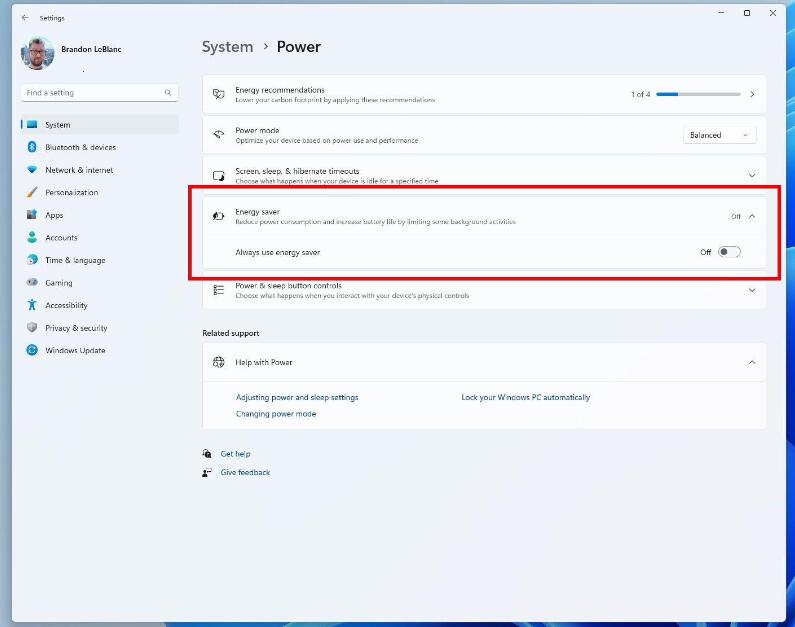Expand Power & sleep button controls

(752, 290)
